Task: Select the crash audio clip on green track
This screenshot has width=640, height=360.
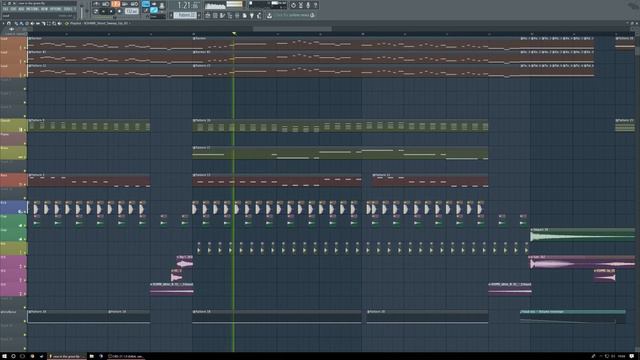Action: point(582,235)
